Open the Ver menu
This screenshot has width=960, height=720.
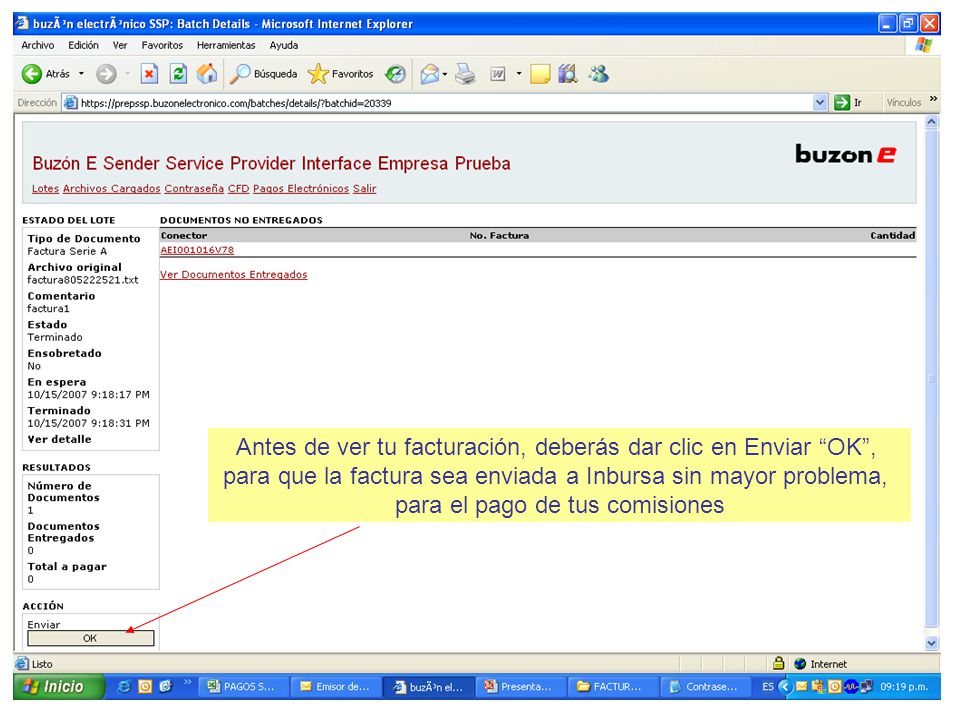120,45
